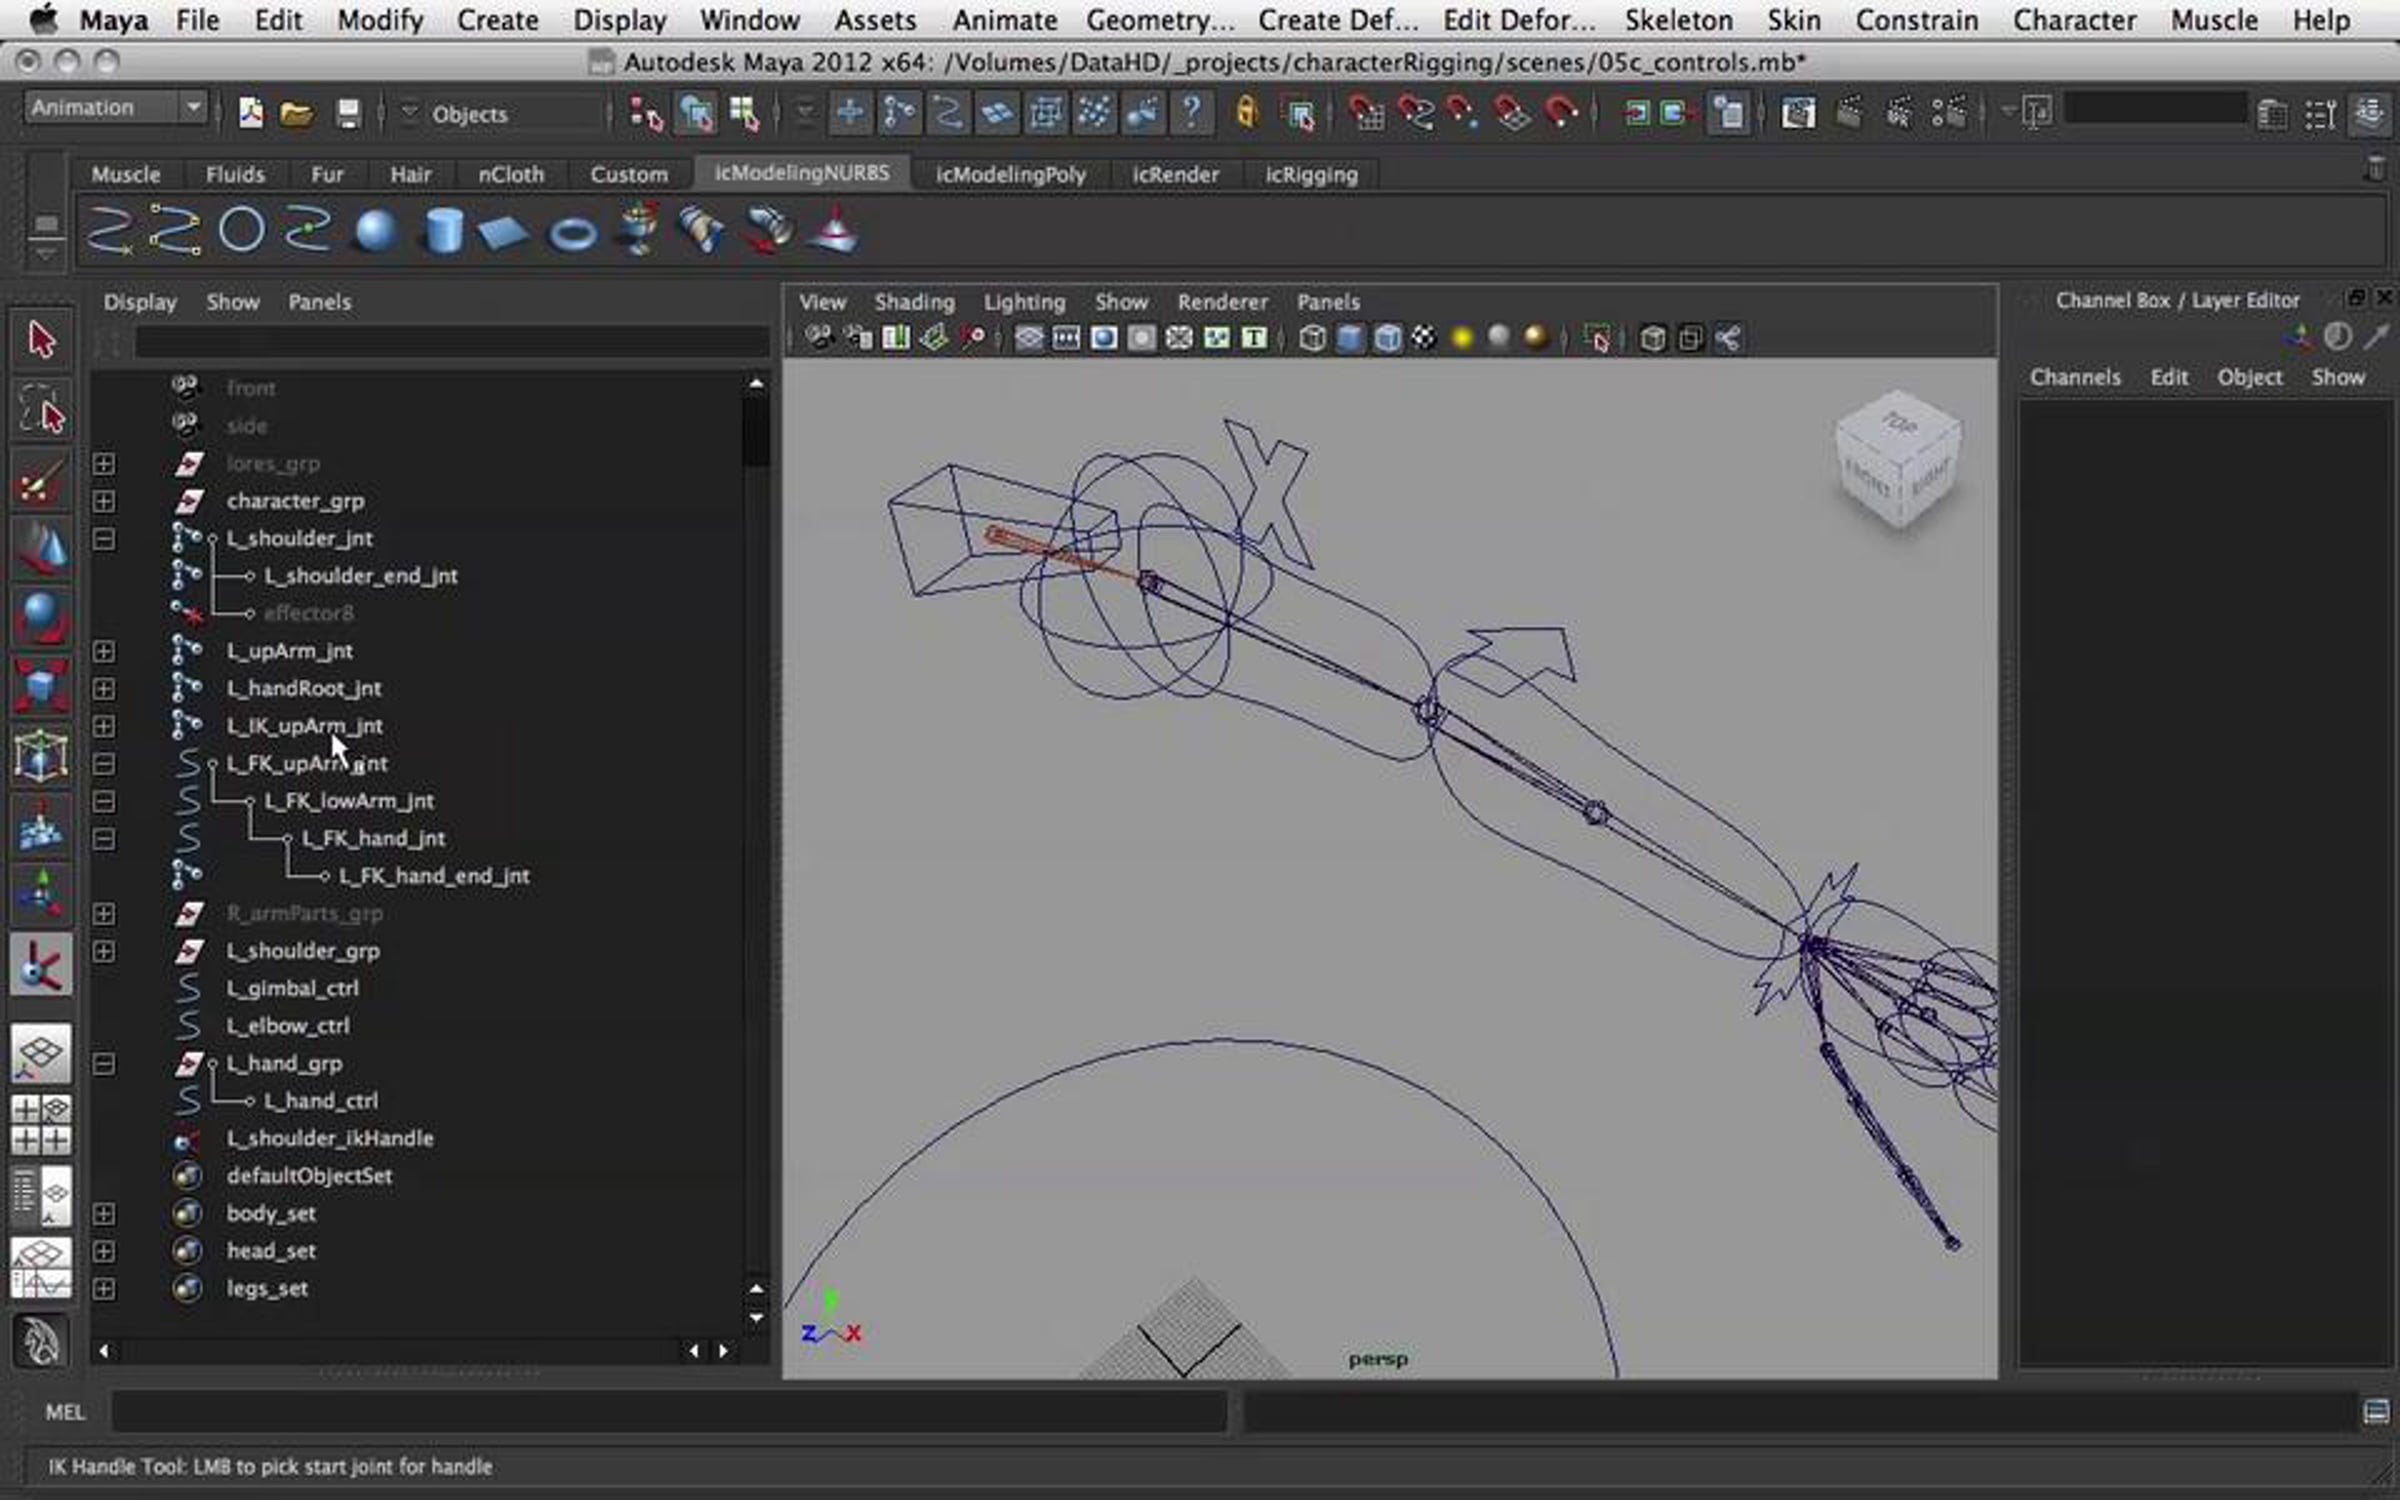This screenshot has width=2400, height=1500.
Task: Open the Skeleton menu
Action: tap(1678, 20)
